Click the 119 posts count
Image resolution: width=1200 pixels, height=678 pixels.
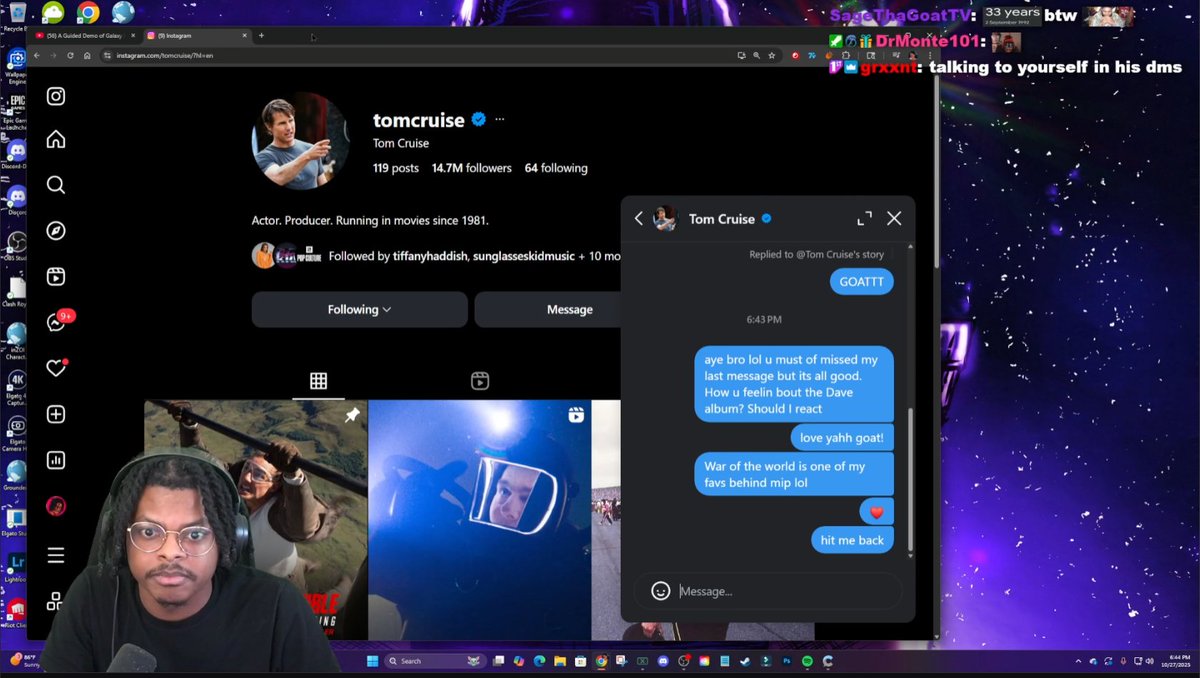tap(396, 168)
